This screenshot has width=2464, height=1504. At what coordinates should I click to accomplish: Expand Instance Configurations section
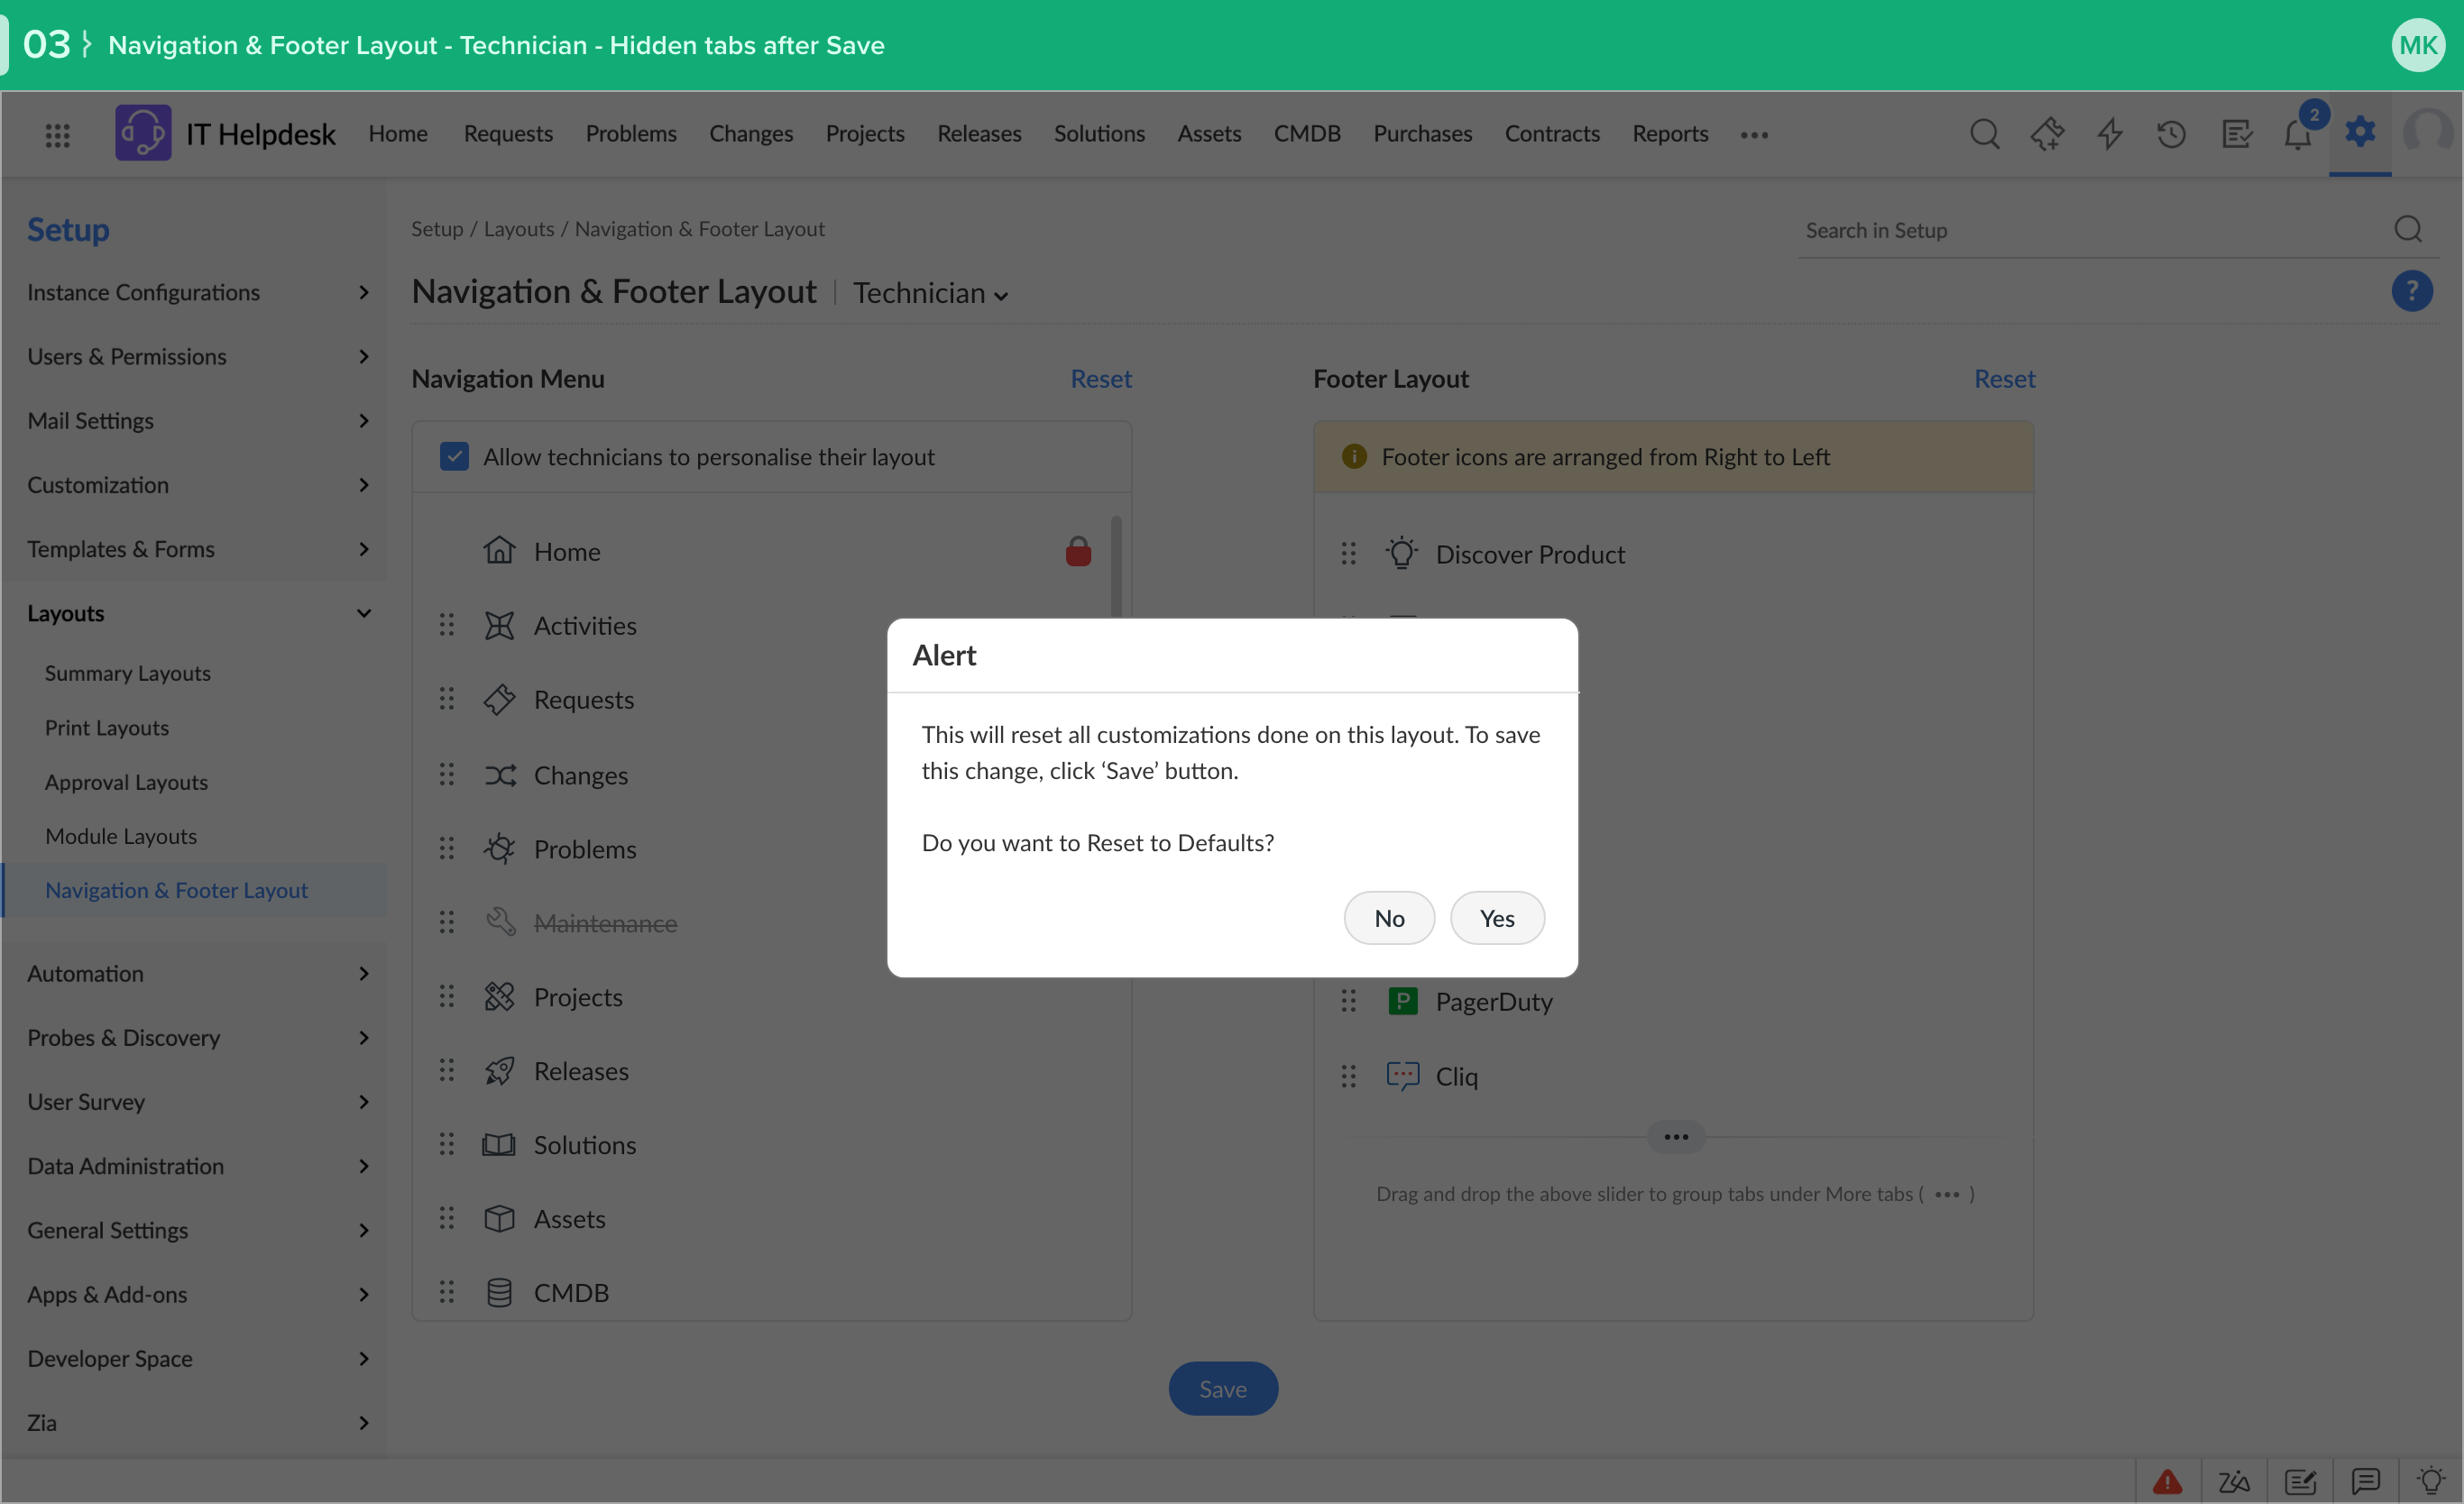tap(198, 292)
